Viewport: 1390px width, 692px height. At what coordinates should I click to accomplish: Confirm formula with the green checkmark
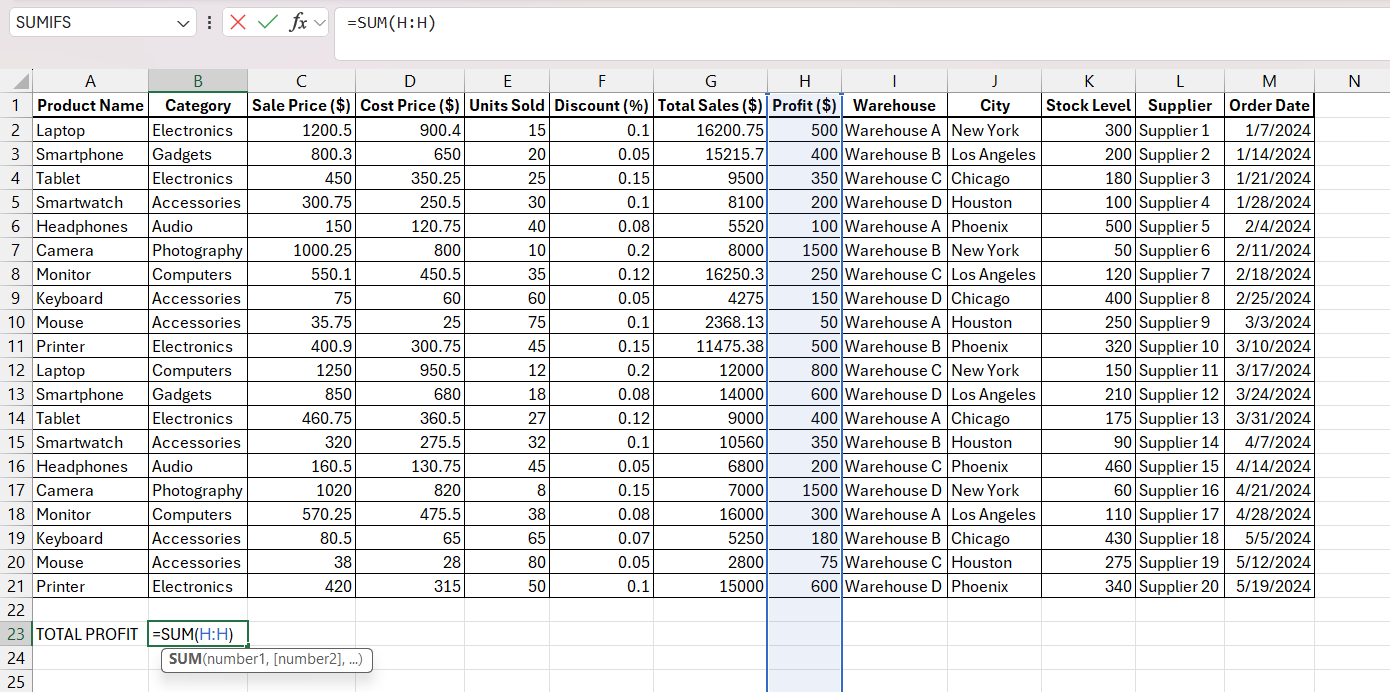tap(267, 22)
